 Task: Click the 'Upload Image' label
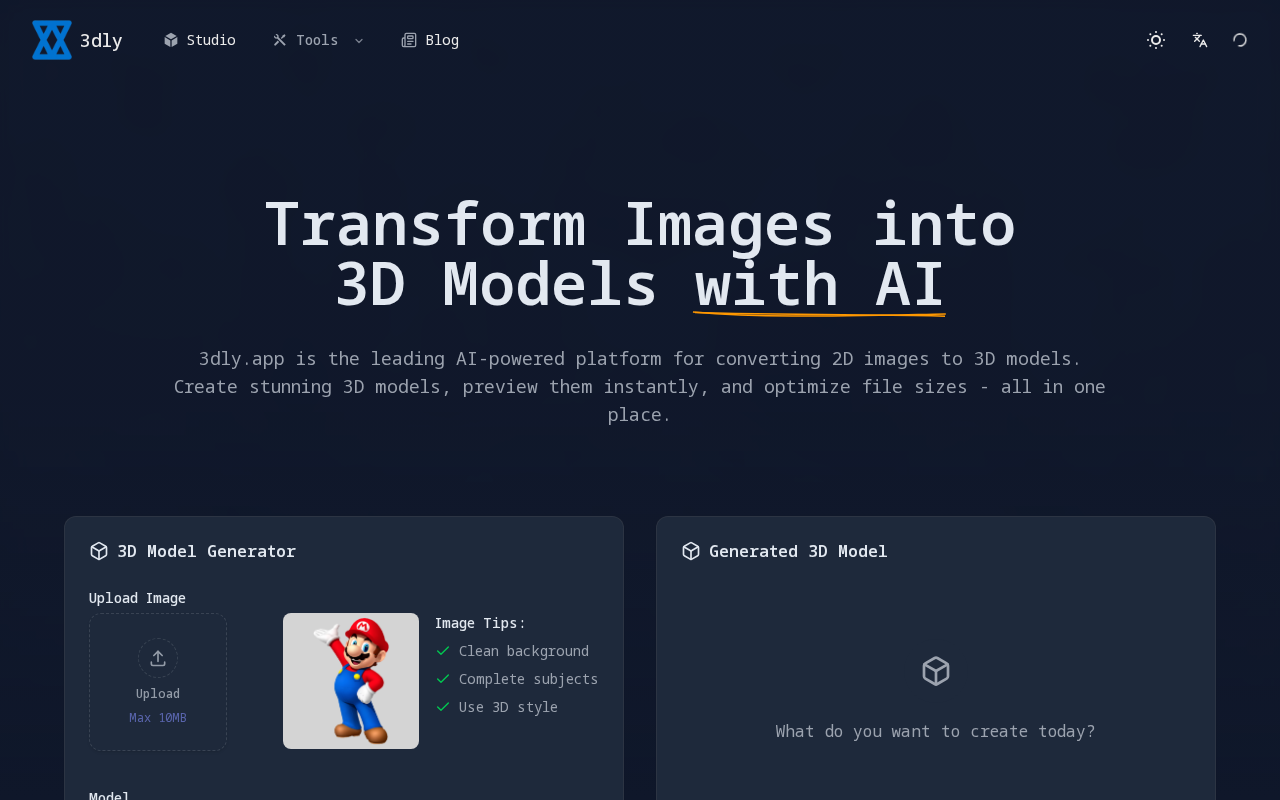point(137,598)
